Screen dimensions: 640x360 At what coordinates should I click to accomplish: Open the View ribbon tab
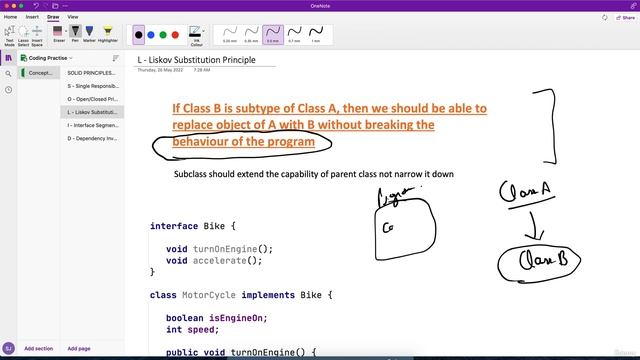(73, 17)
